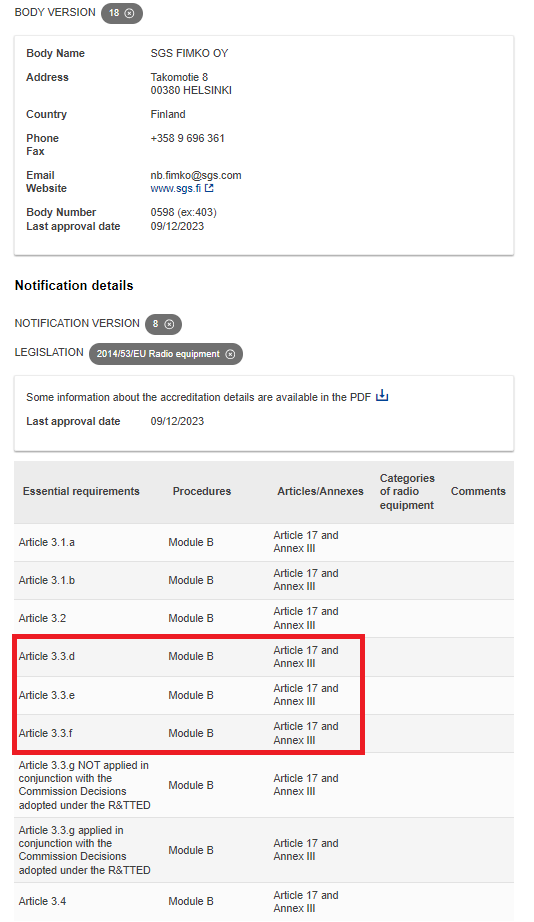This screenshot has width=534, height=922.
Task: Click the Procedures column header
Action: tap(202, 492)
